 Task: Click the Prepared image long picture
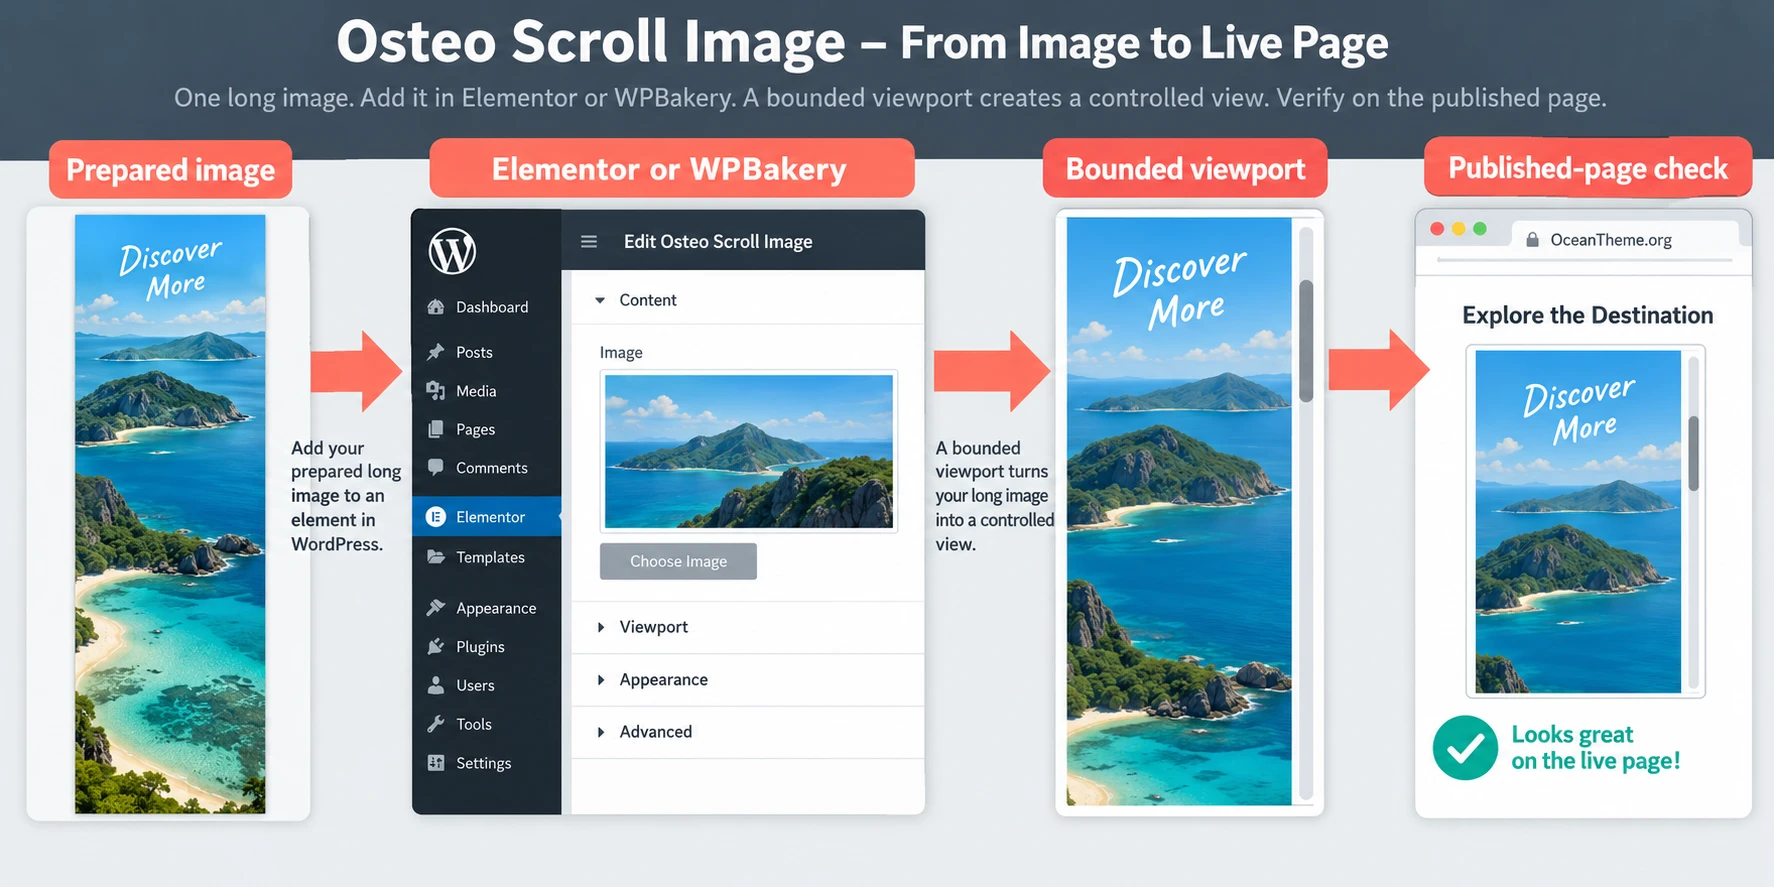pos(170,514)
